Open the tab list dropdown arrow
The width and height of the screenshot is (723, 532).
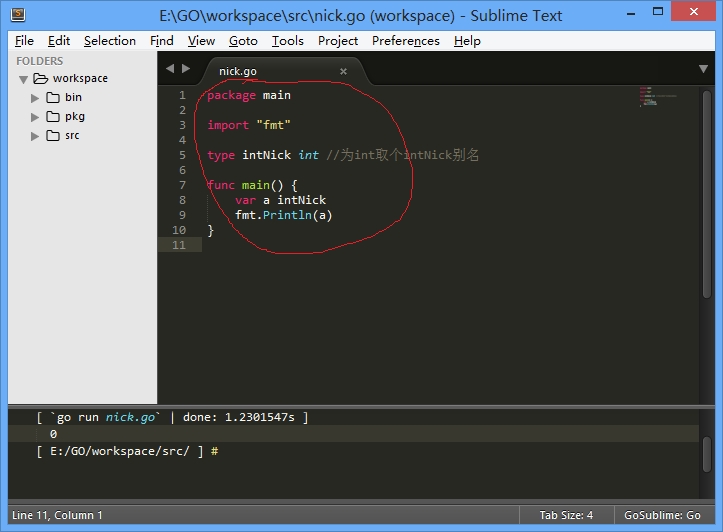tap(703, 69)
